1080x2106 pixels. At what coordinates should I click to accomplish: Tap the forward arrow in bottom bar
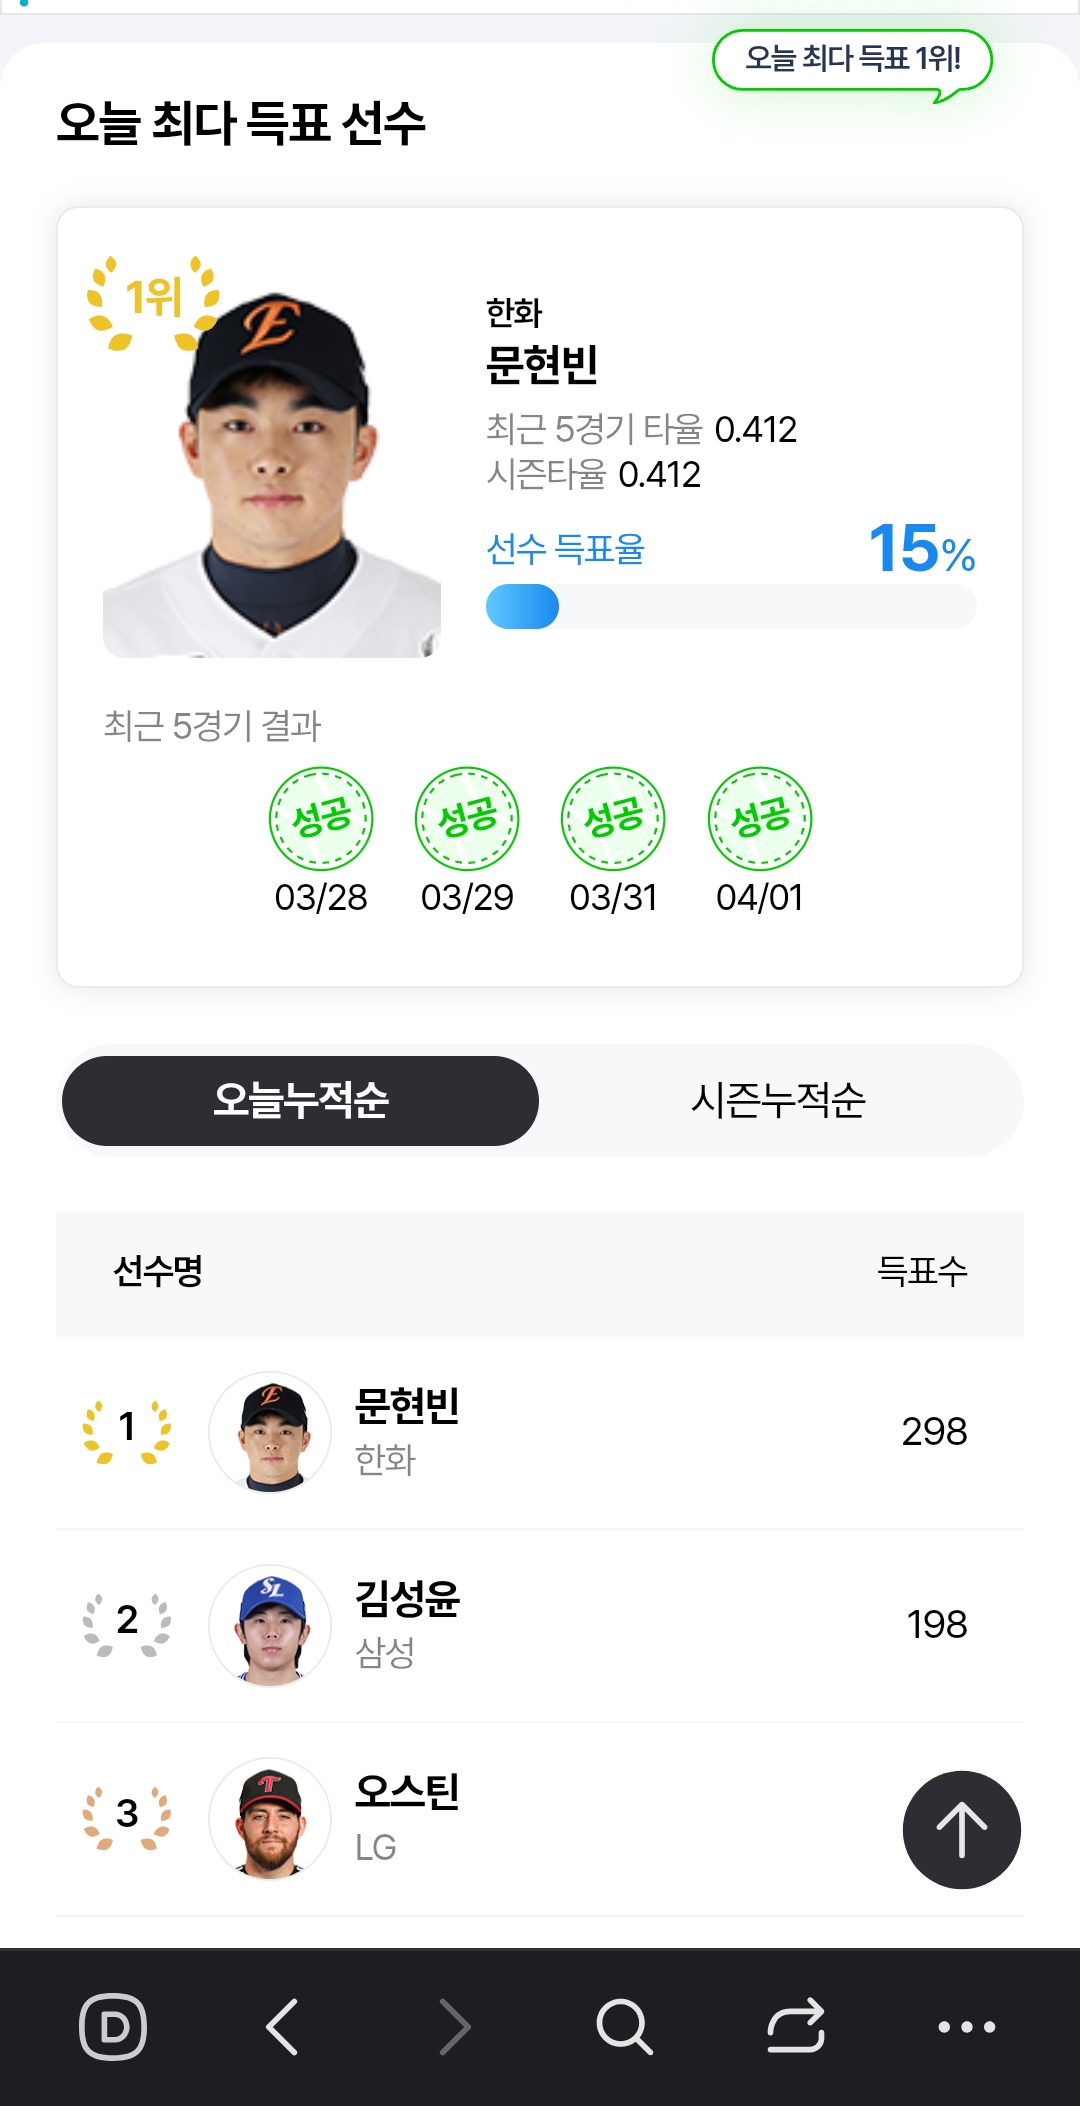455,2027
